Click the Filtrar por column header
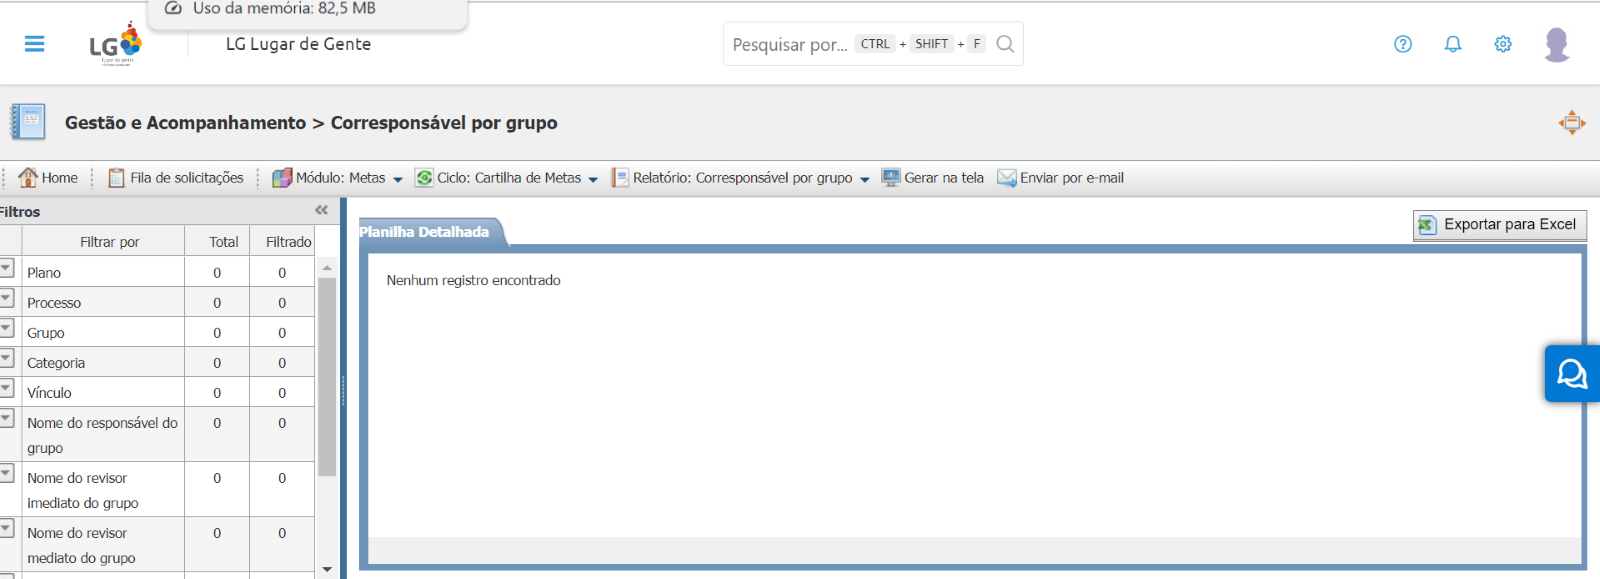This screenshot has height=579, width=1600. tap(109, 242)
